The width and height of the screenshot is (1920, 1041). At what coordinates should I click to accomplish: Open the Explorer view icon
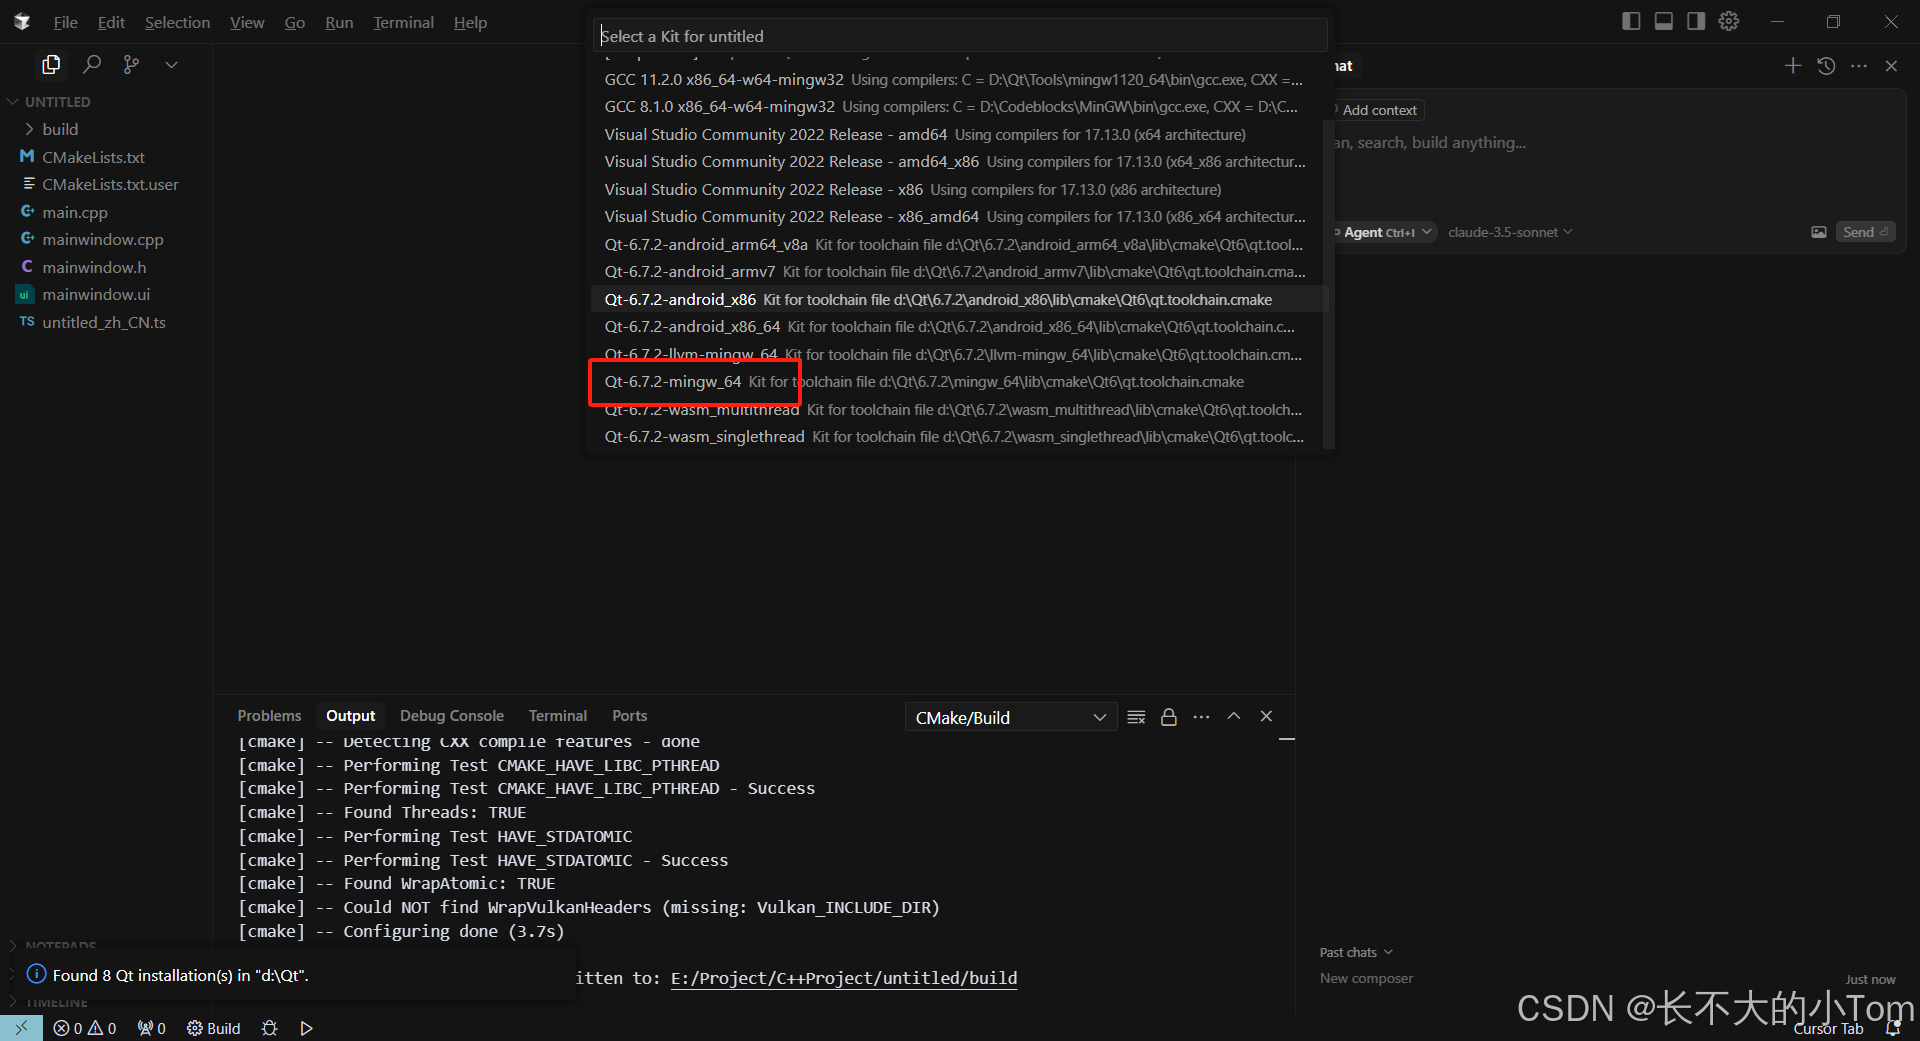tap(51, 65)
